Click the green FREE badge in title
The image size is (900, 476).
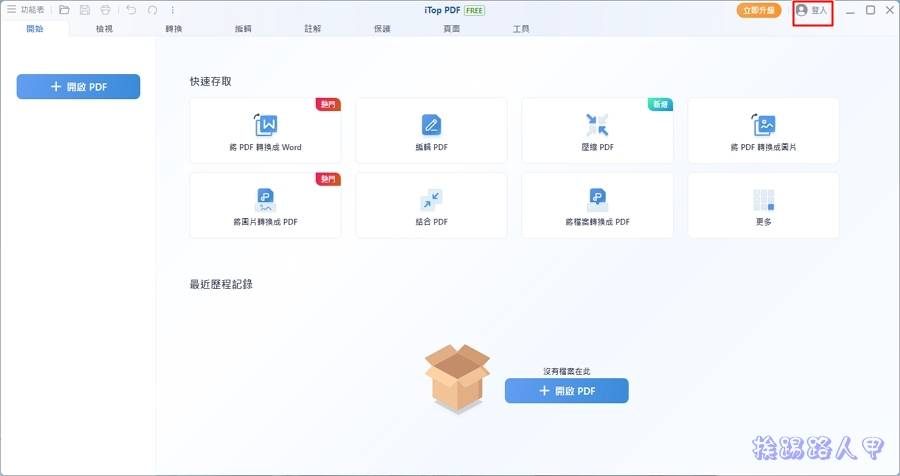tap(474, 11)
